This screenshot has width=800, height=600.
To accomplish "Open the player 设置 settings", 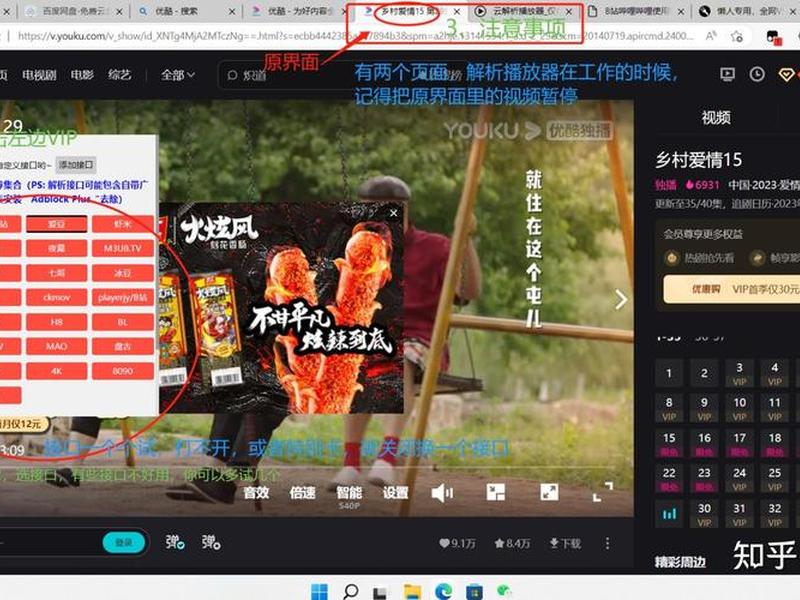I will click(x=395, y=493).
